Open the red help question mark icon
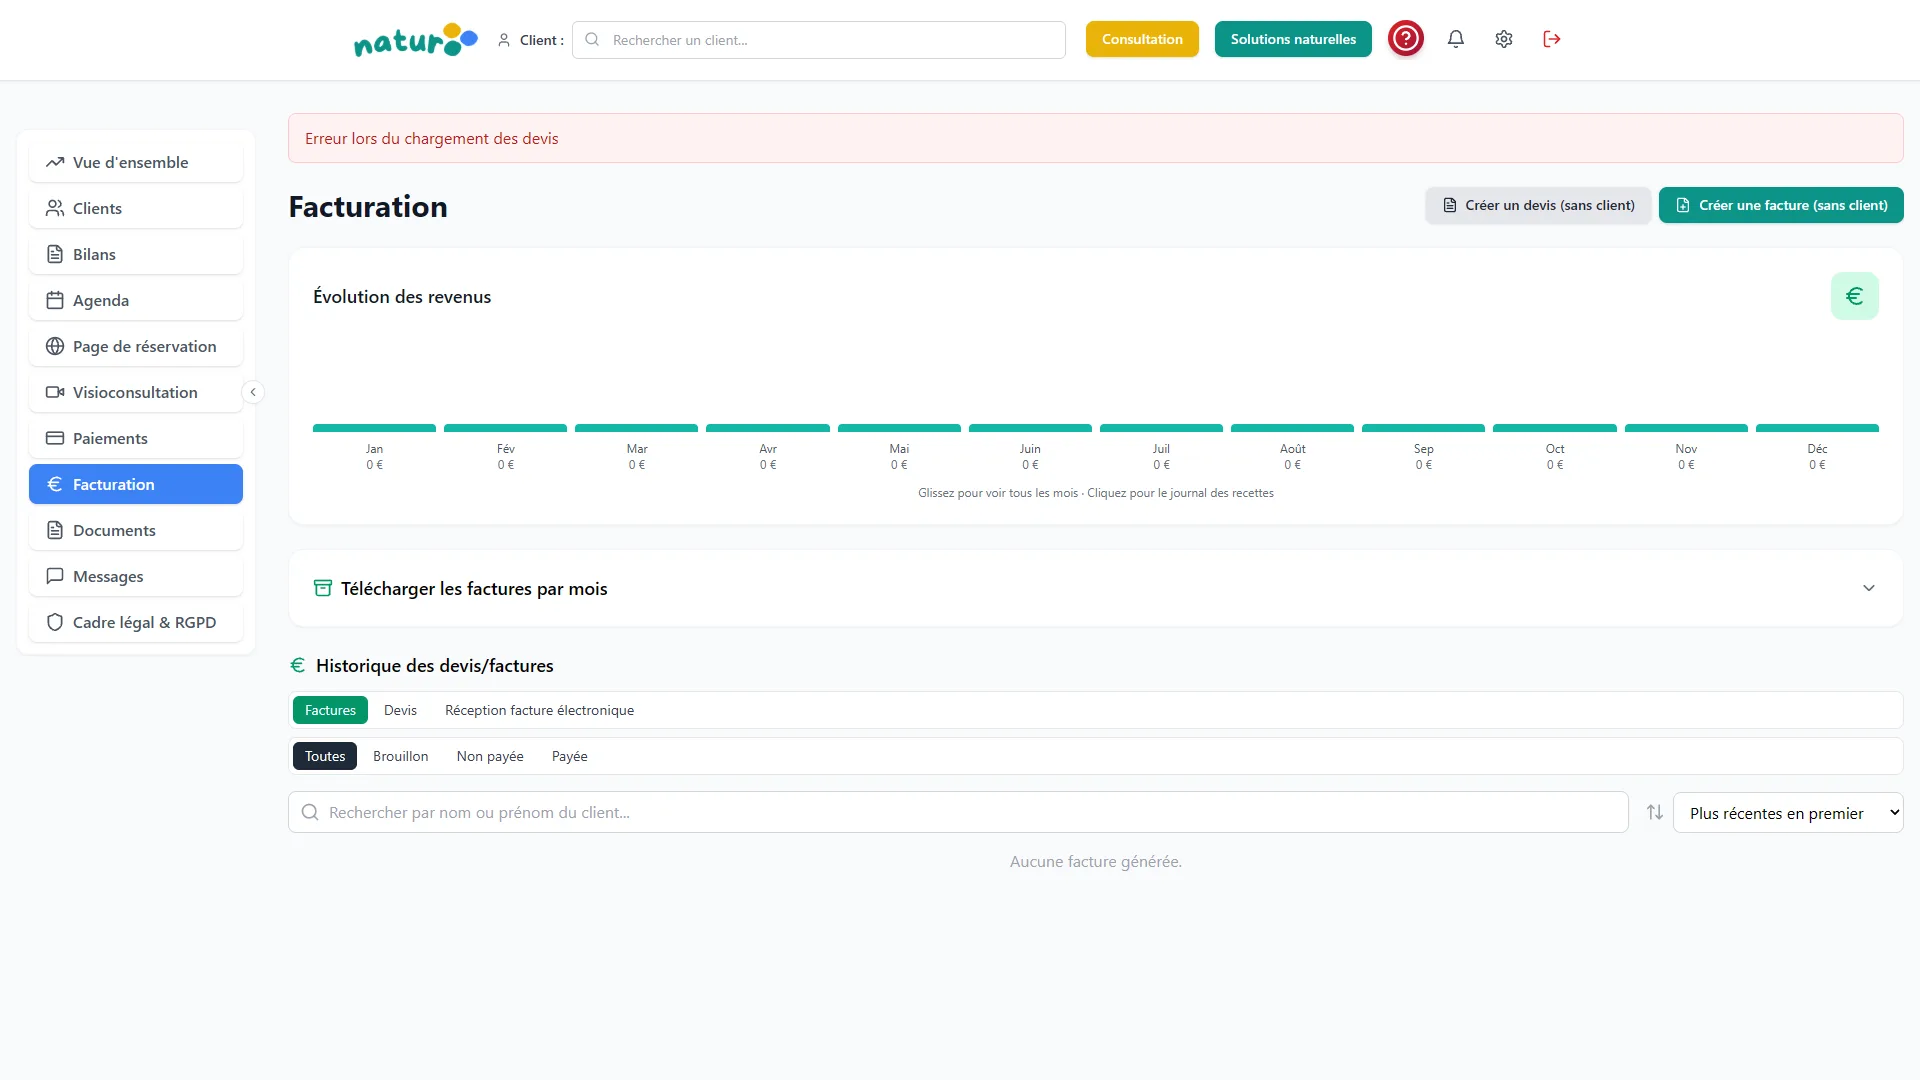This screenshot has width=1920, height=1080. click(x=1406, y=39)
